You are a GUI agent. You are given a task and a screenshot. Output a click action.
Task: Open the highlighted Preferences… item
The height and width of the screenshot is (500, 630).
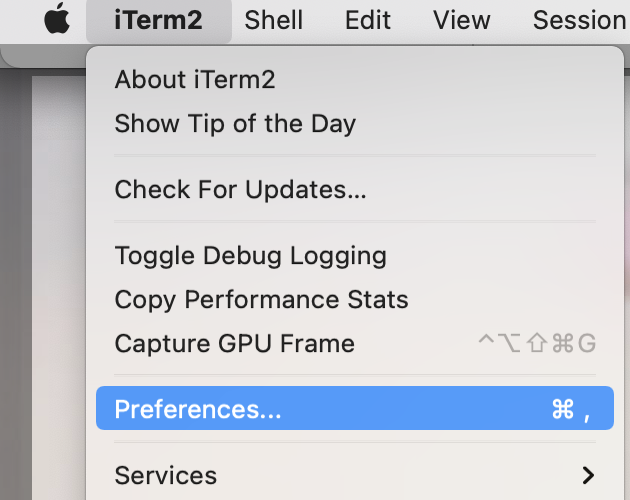point(355,408)
